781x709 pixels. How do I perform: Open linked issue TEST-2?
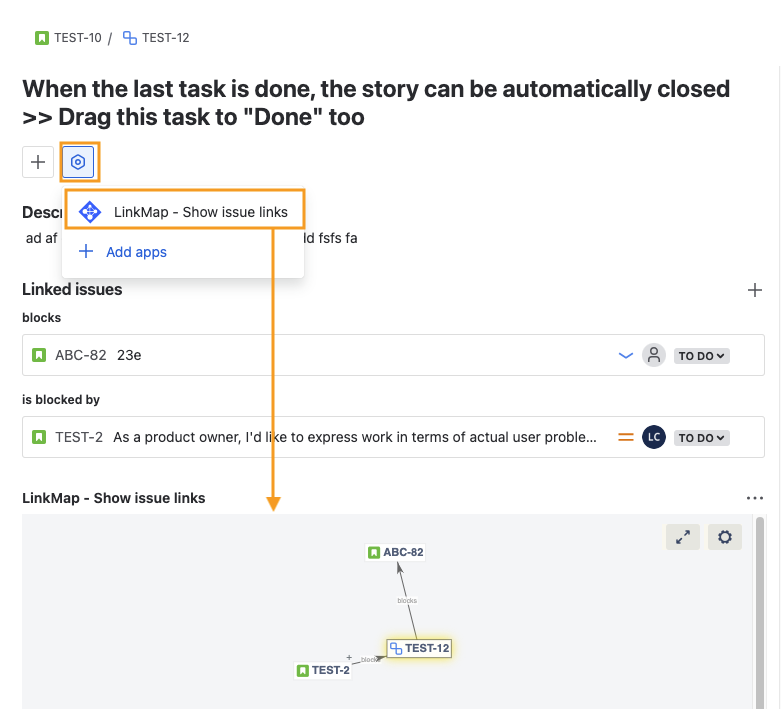coord(79,437)
